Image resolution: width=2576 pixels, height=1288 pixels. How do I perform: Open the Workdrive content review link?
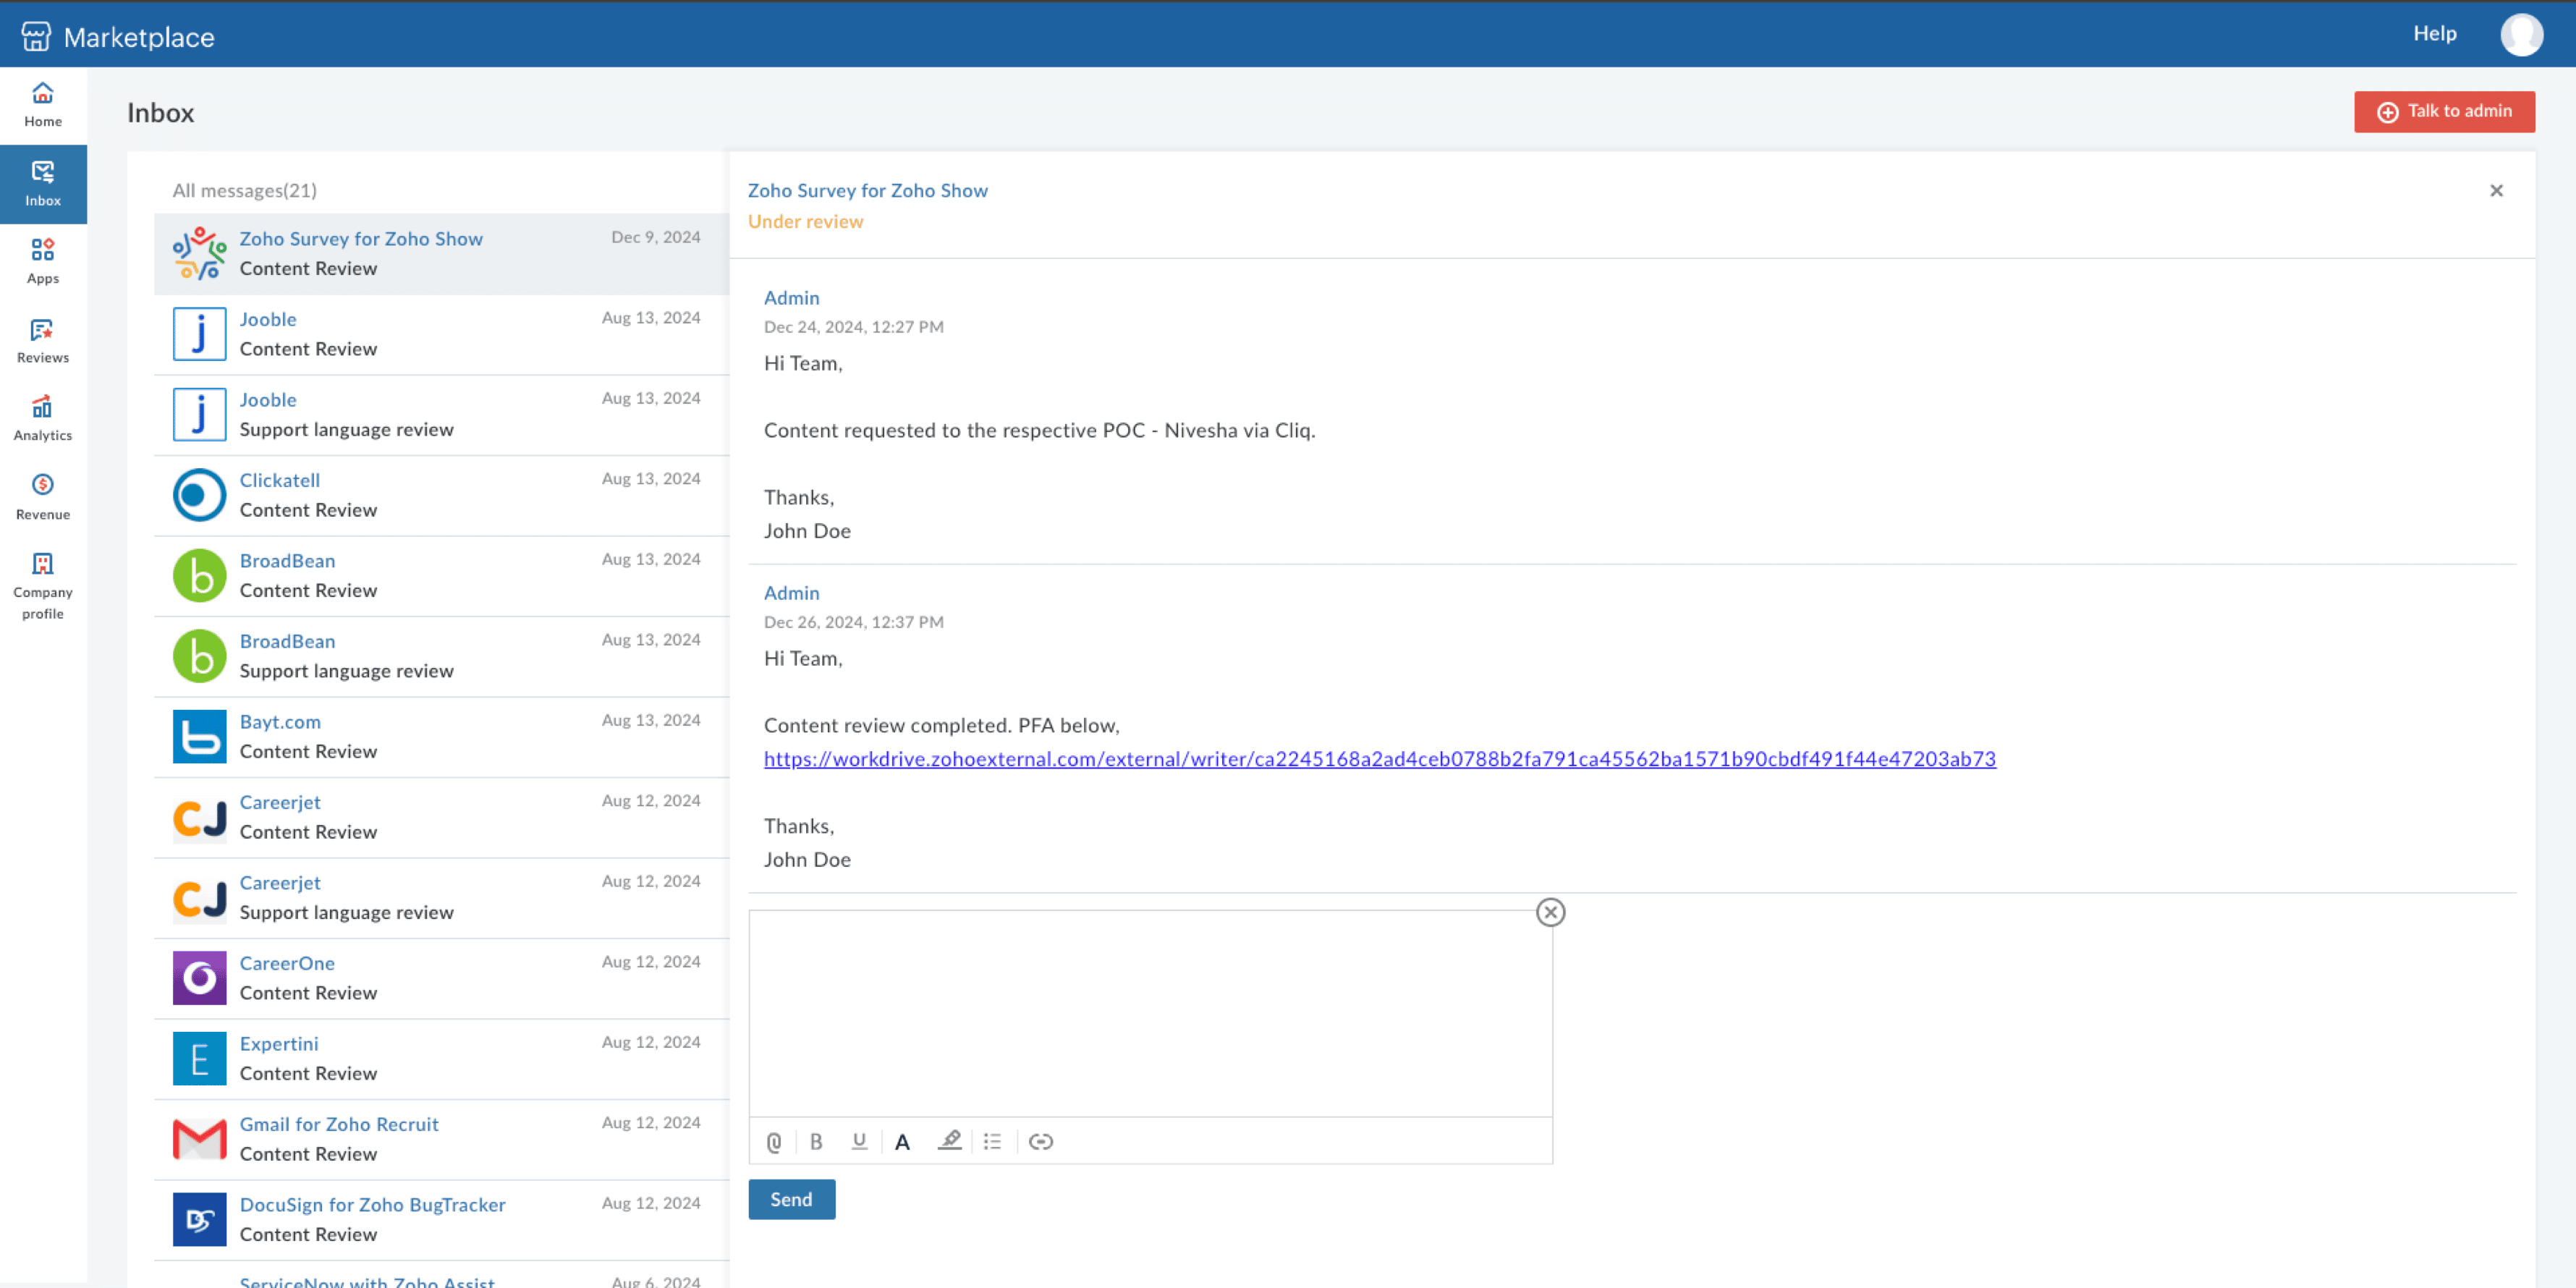pyautogui.click(x=1378, y=758)
